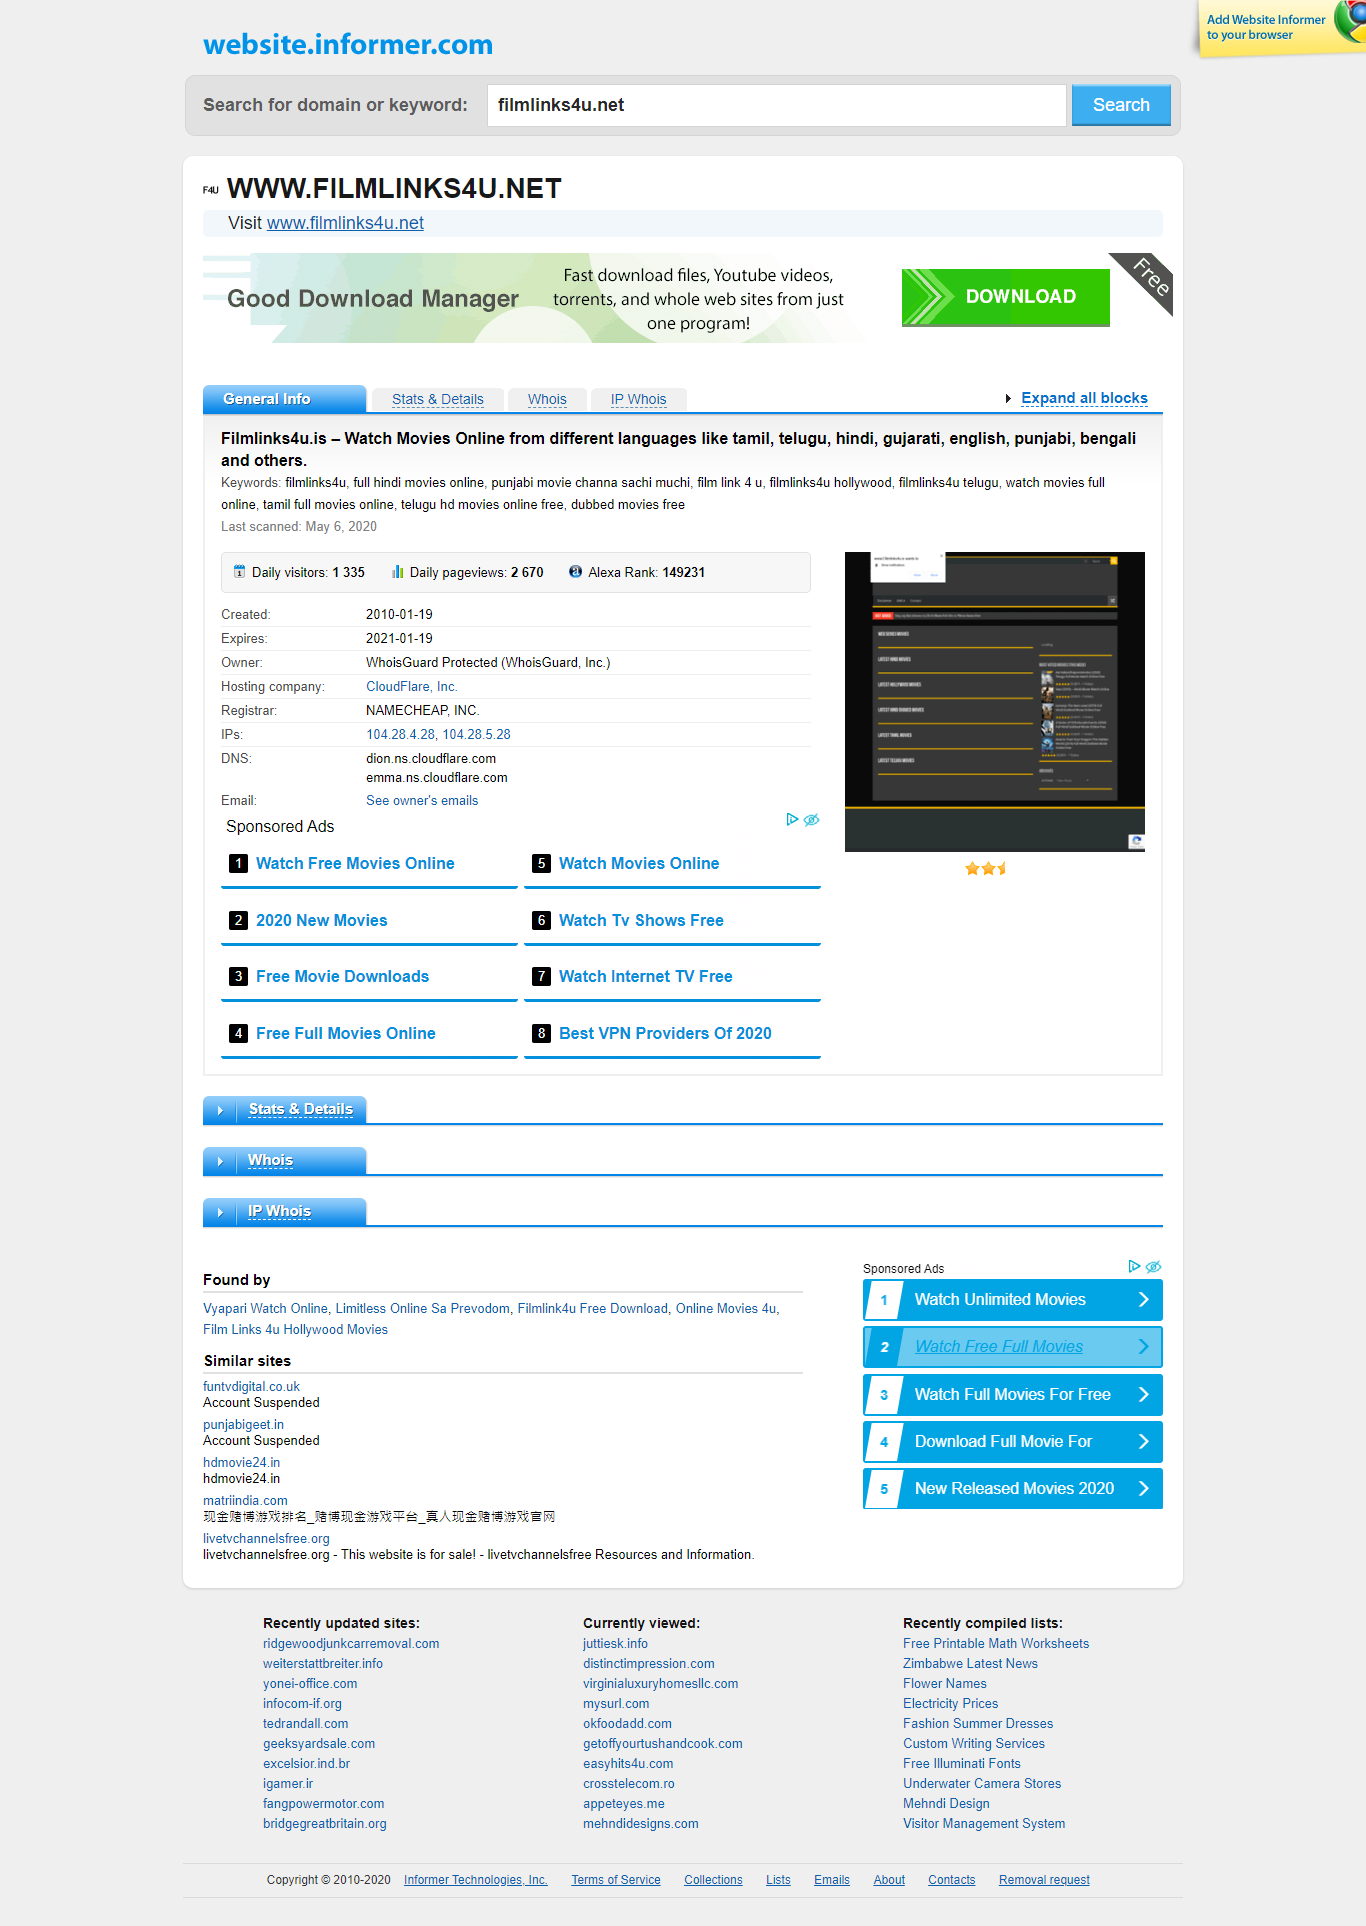Open Visitor Management System list

(984, 1824)
